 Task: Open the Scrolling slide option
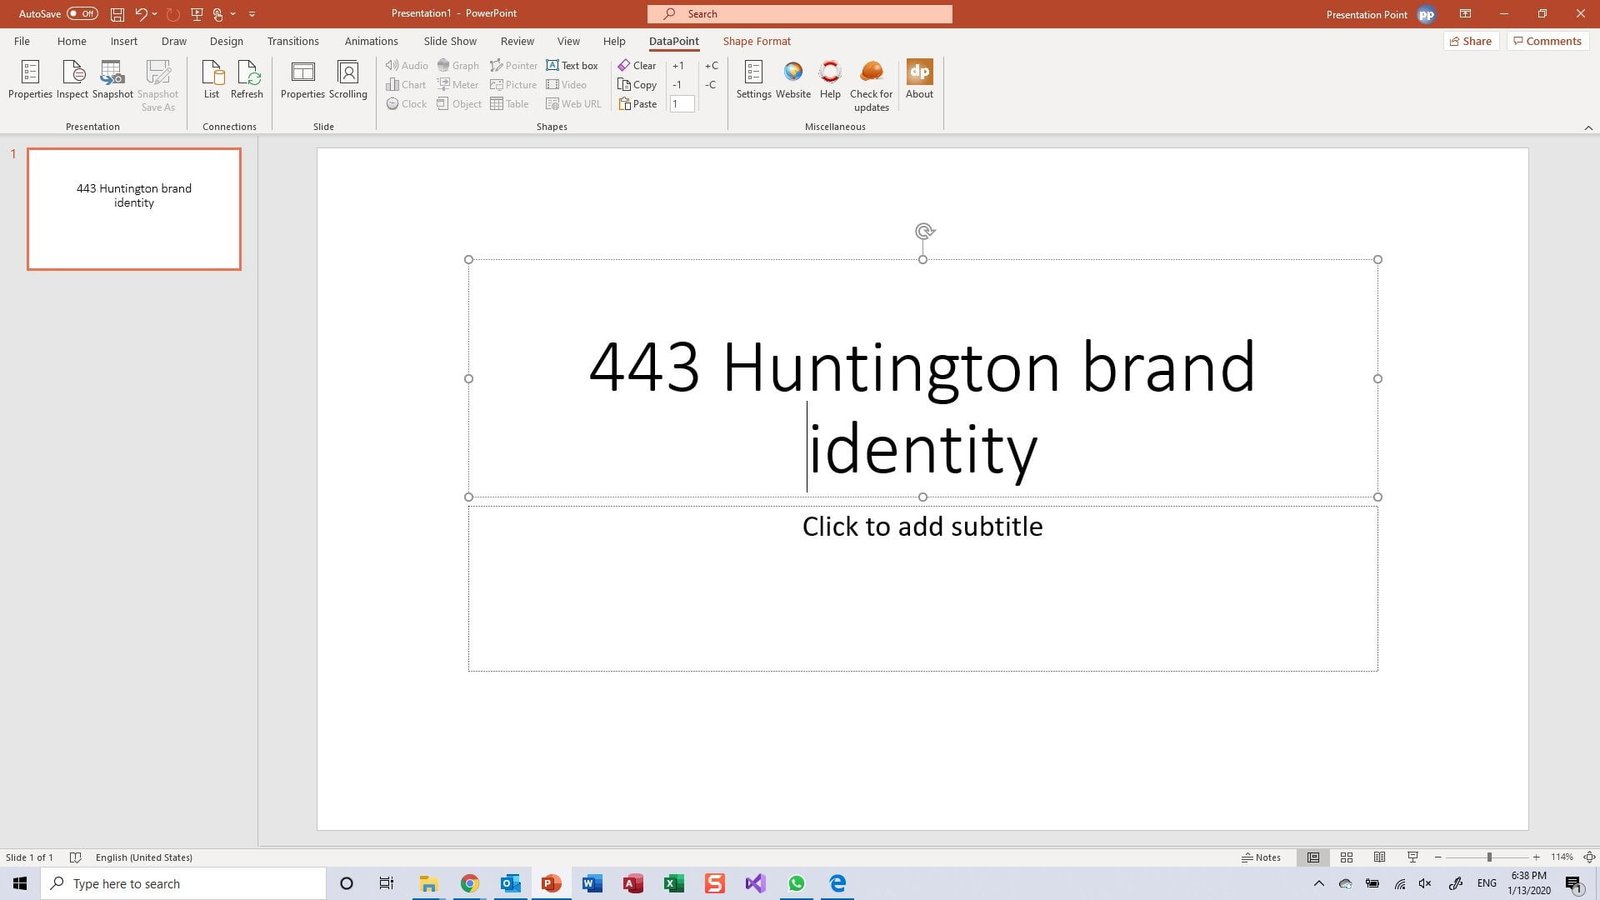point(348,79)
